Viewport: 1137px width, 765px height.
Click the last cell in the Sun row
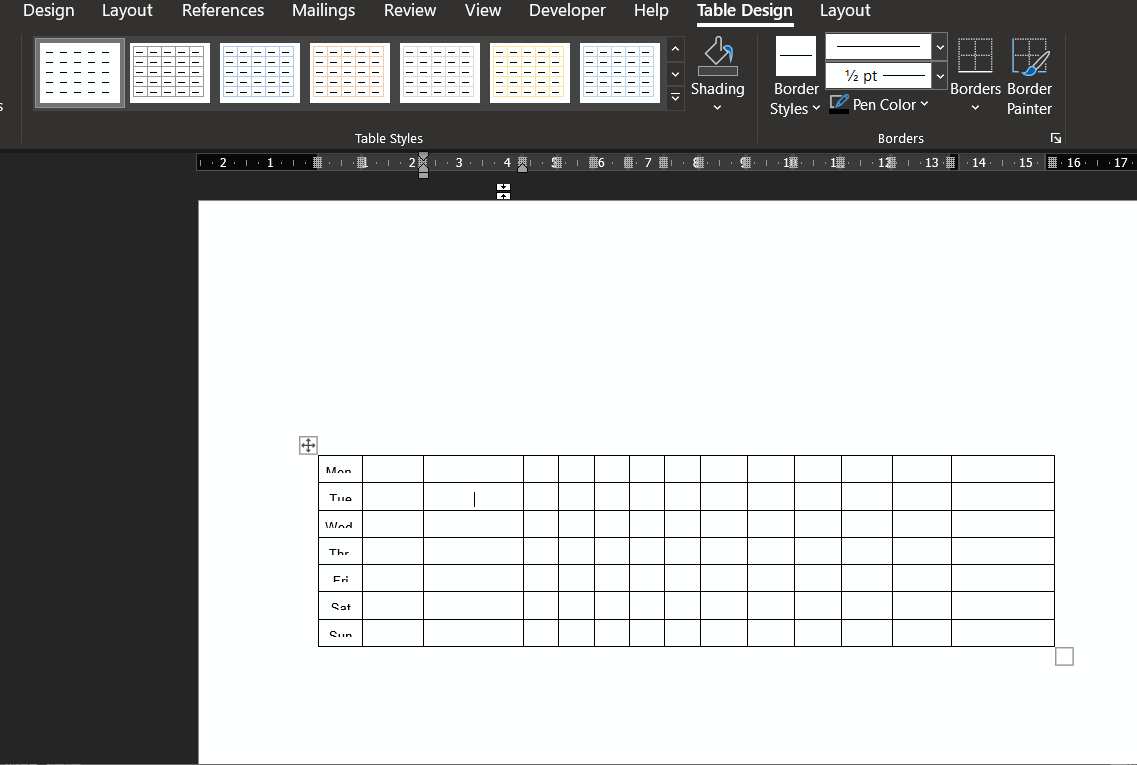point(1003,632)
